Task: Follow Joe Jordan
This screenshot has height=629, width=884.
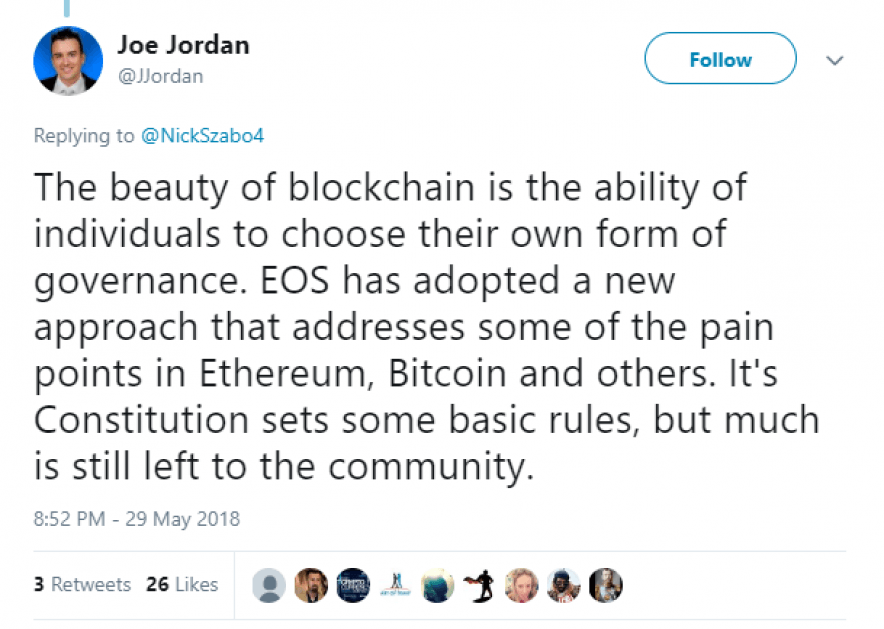Action: [x=720, y=60]
